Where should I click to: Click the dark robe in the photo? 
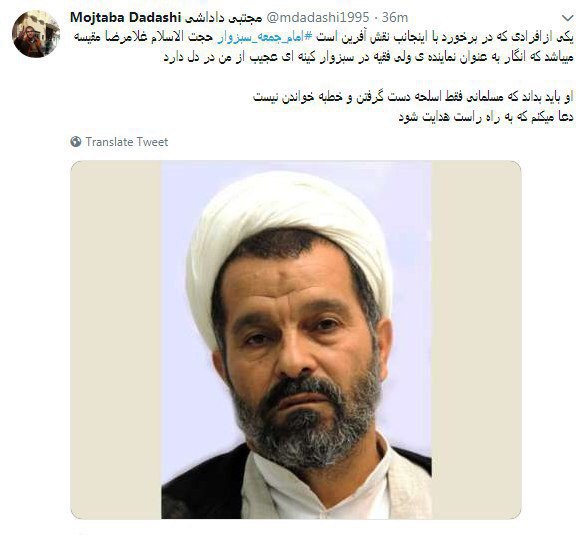[x=202, y=486]
